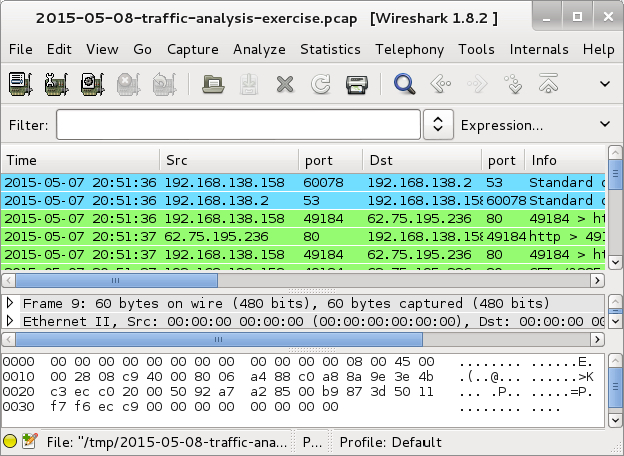Viewport: 624px width, 456px height.
Task: Open the capture interfaces list icon
Action: click(20, 84)
